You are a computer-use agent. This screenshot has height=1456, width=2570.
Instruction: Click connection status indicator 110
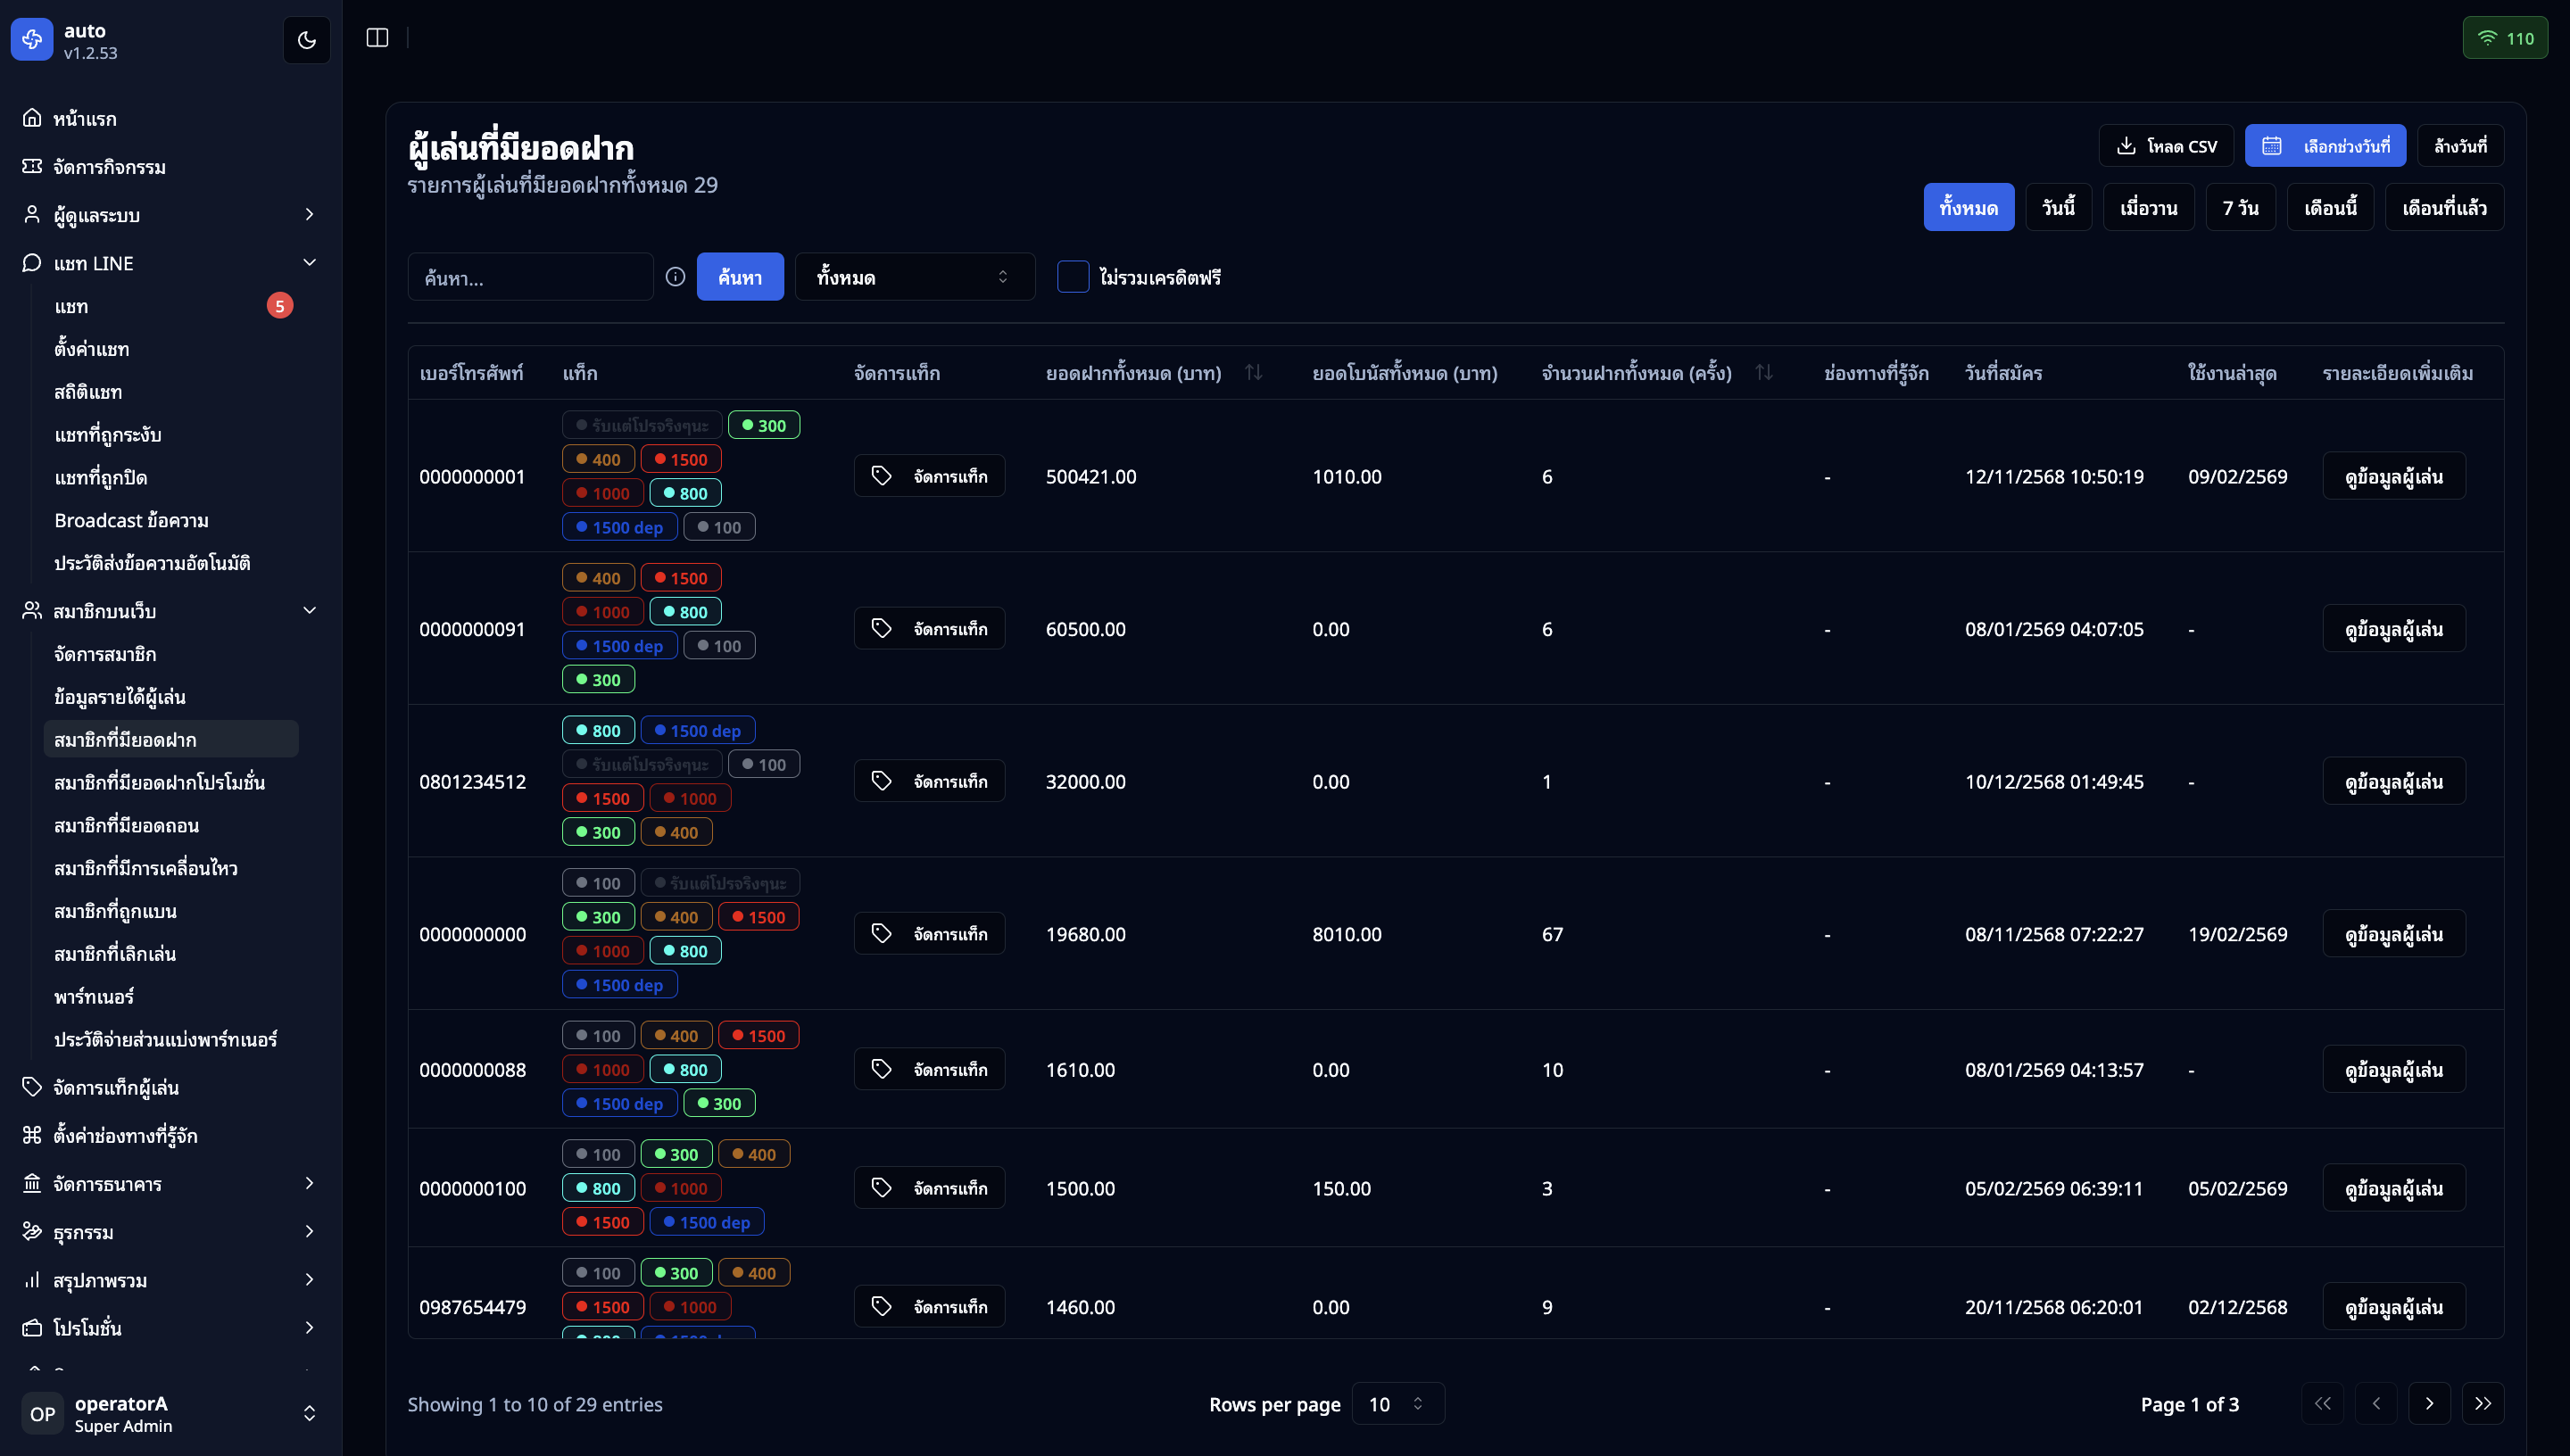2504,38
